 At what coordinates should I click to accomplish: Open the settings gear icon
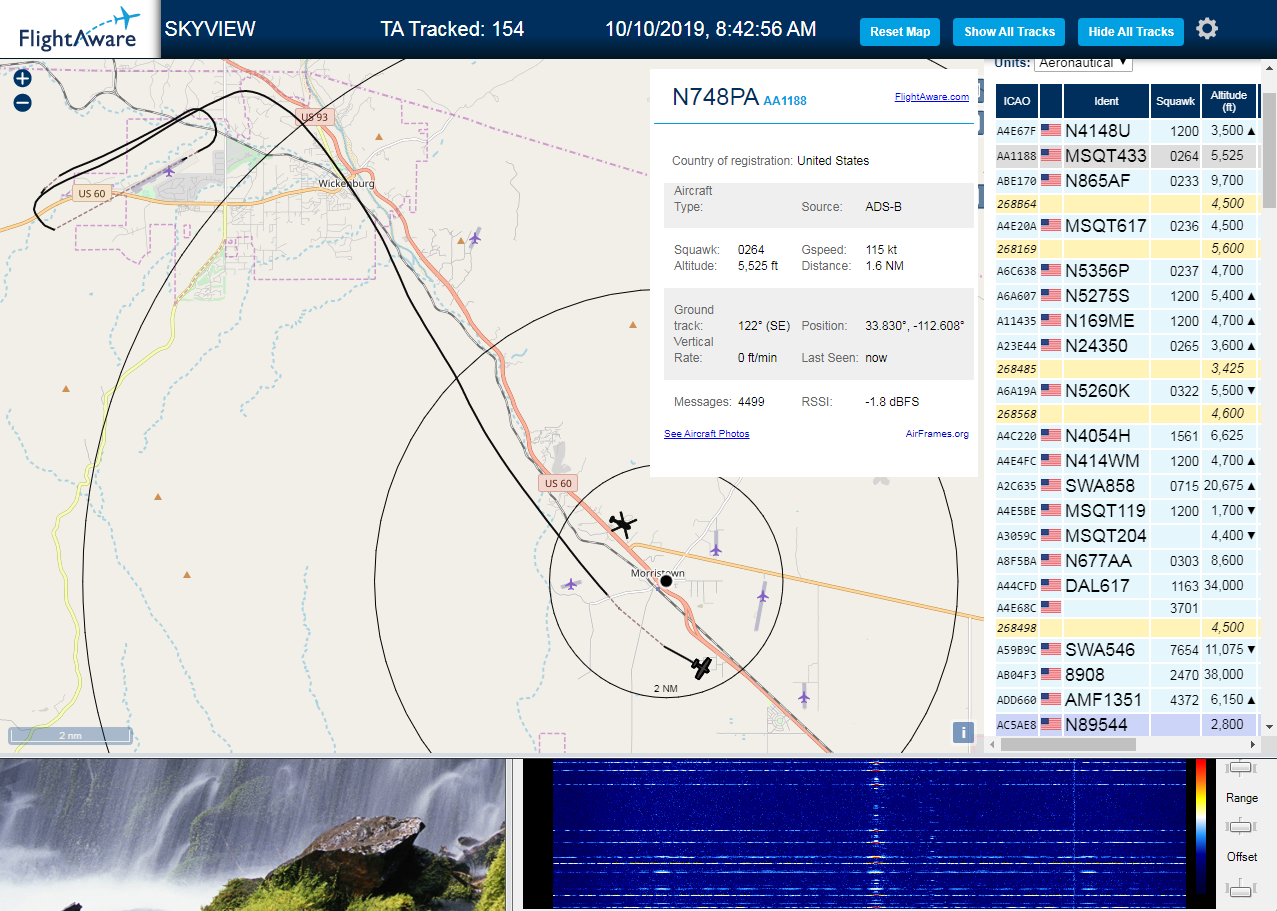[1207, 29]
